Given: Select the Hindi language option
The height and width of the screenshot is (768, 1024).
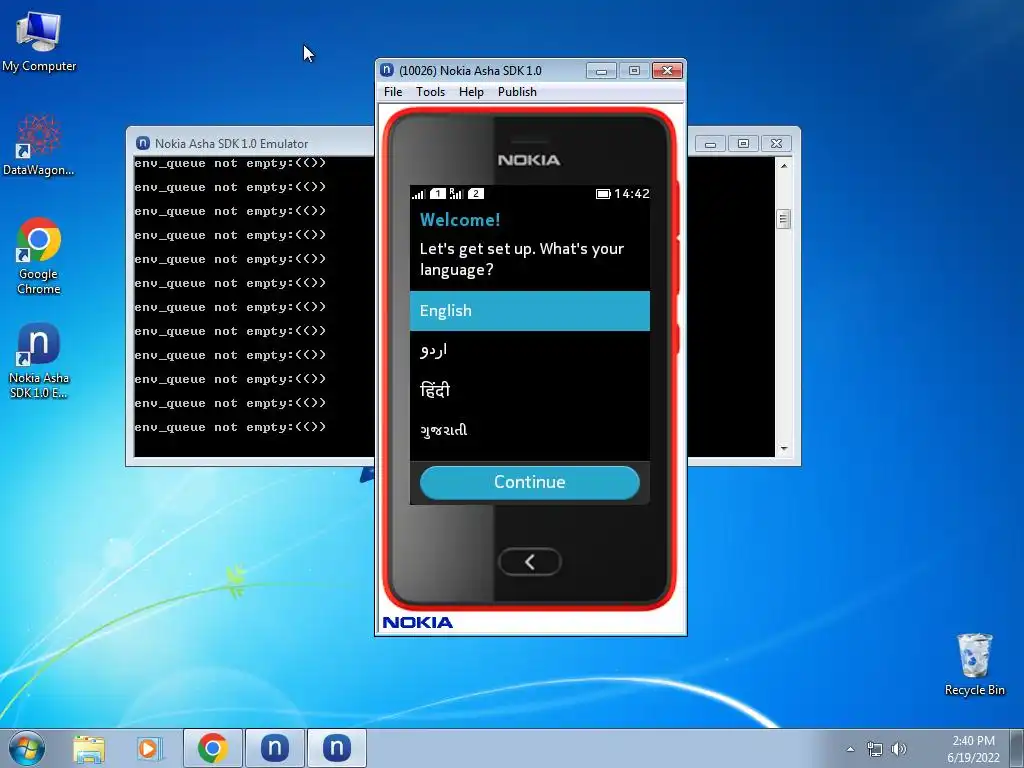Looking at the screenshot, I should pos(530,391).
